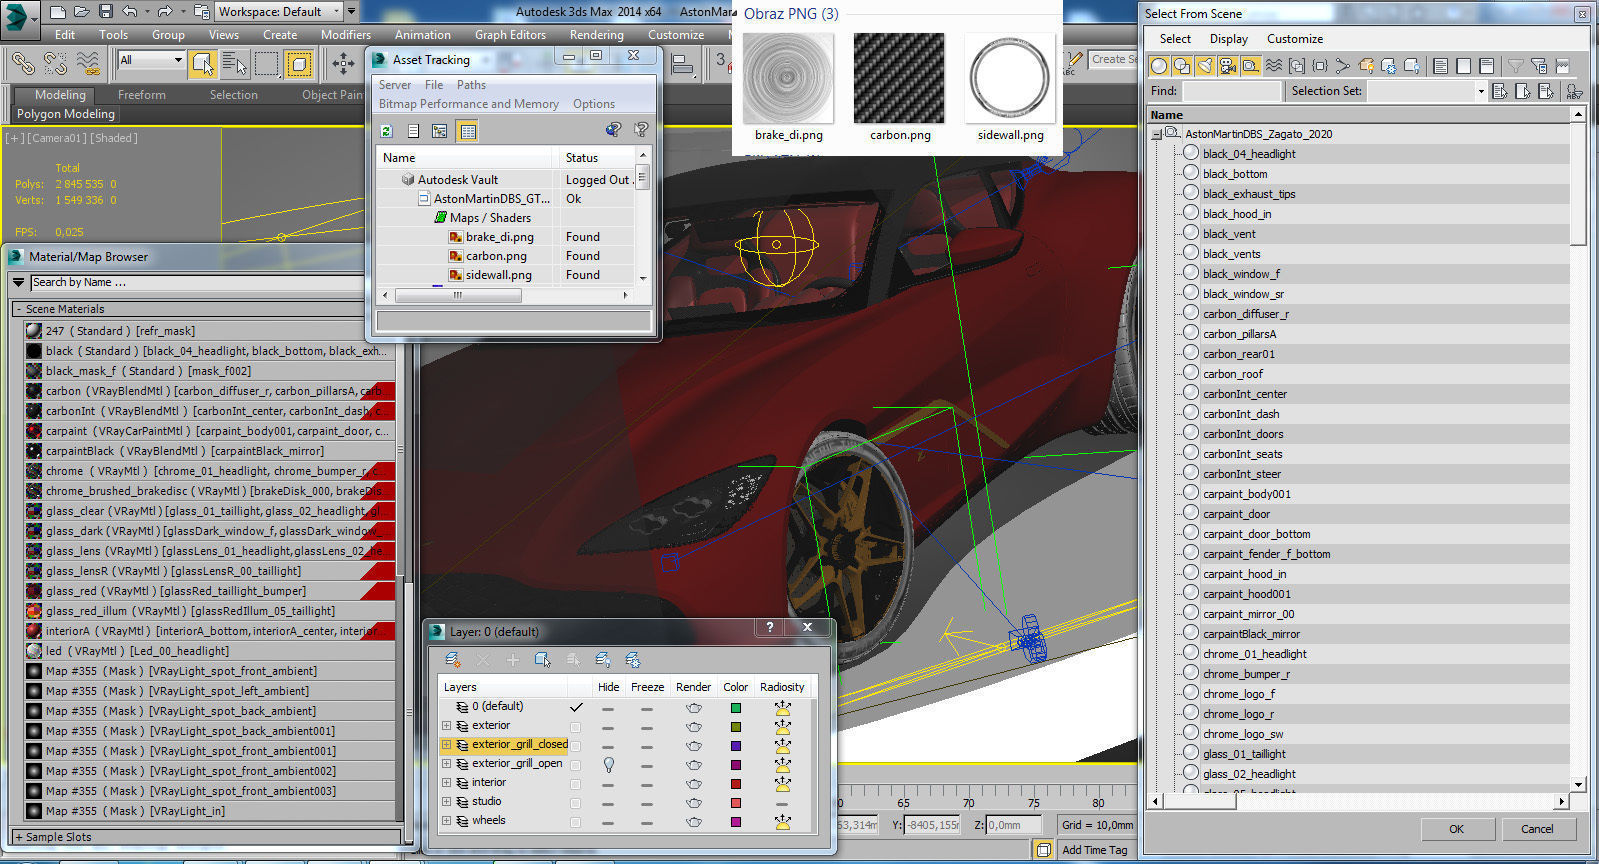Viewport: 1599px width, 864px height.
Task: Open Select by Name tool
Action: (x=234, y=63)
